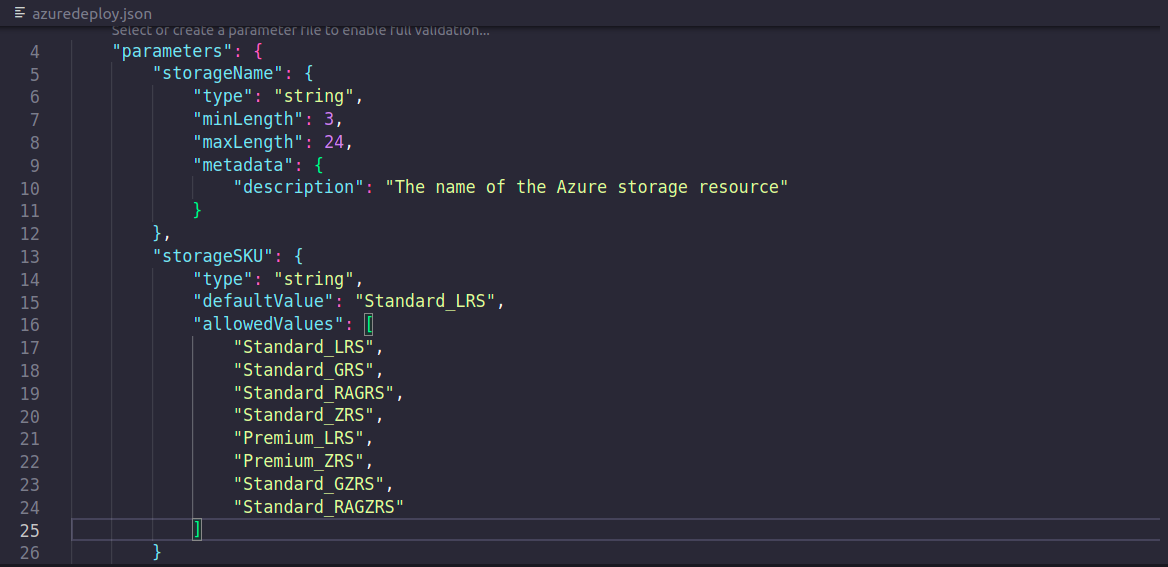Viewport: 1168px width, 567px height.
Task: Click the "description" key
Action: click(299, 187)
